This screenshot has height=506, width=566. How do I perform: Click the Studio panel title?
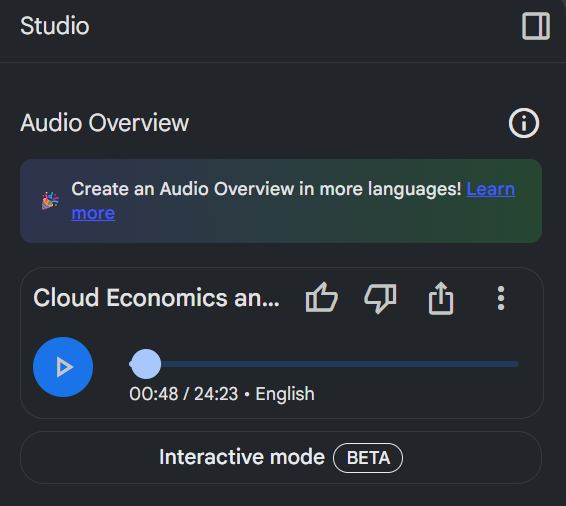point(55,26)
